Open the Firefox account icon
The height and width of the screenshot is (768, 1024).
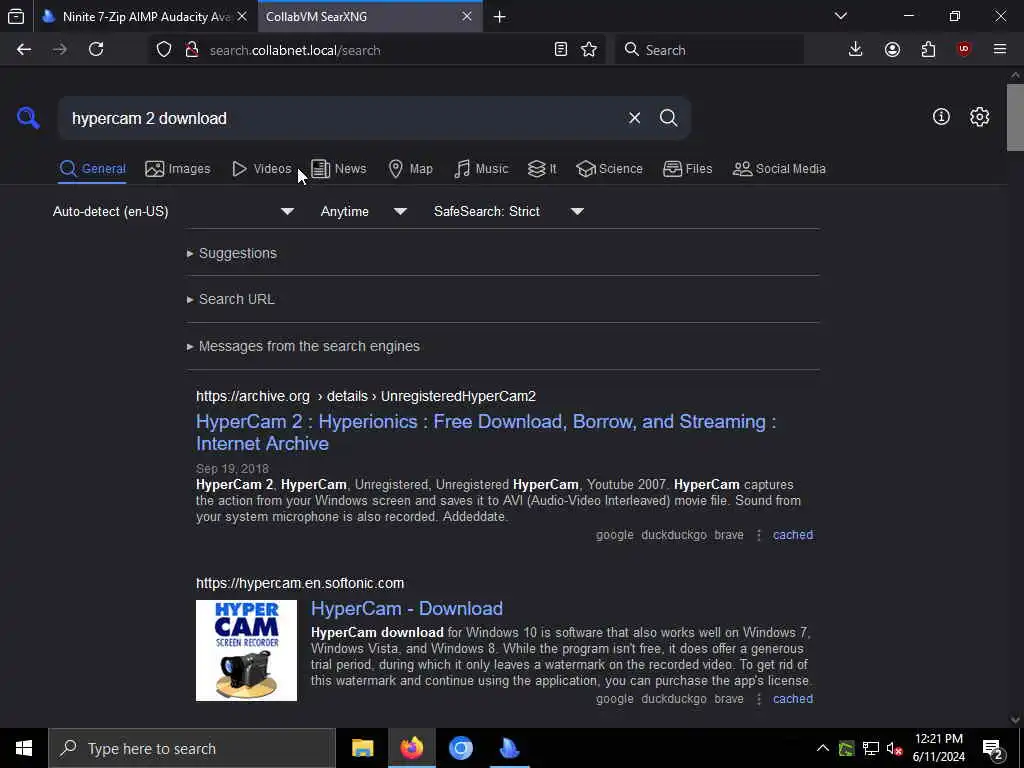click(x=892, y=50)
